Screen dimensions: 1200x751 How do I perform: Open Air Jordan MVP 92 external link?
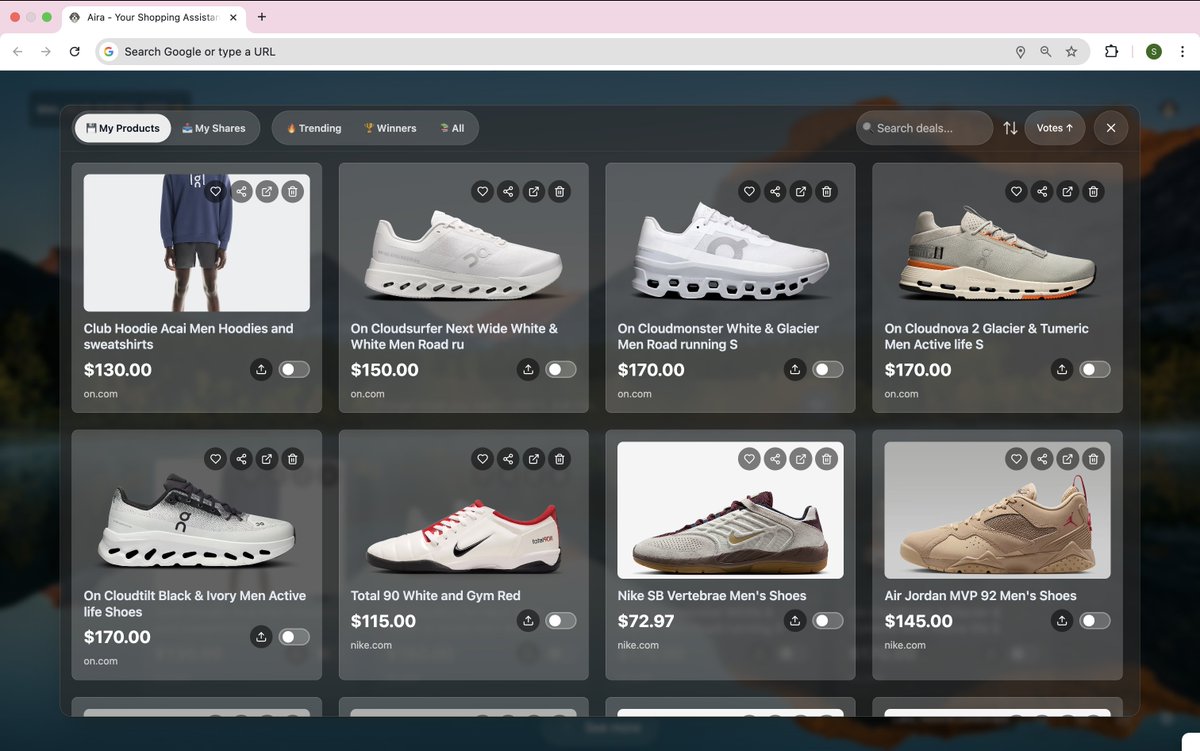tap(1068, 458)
